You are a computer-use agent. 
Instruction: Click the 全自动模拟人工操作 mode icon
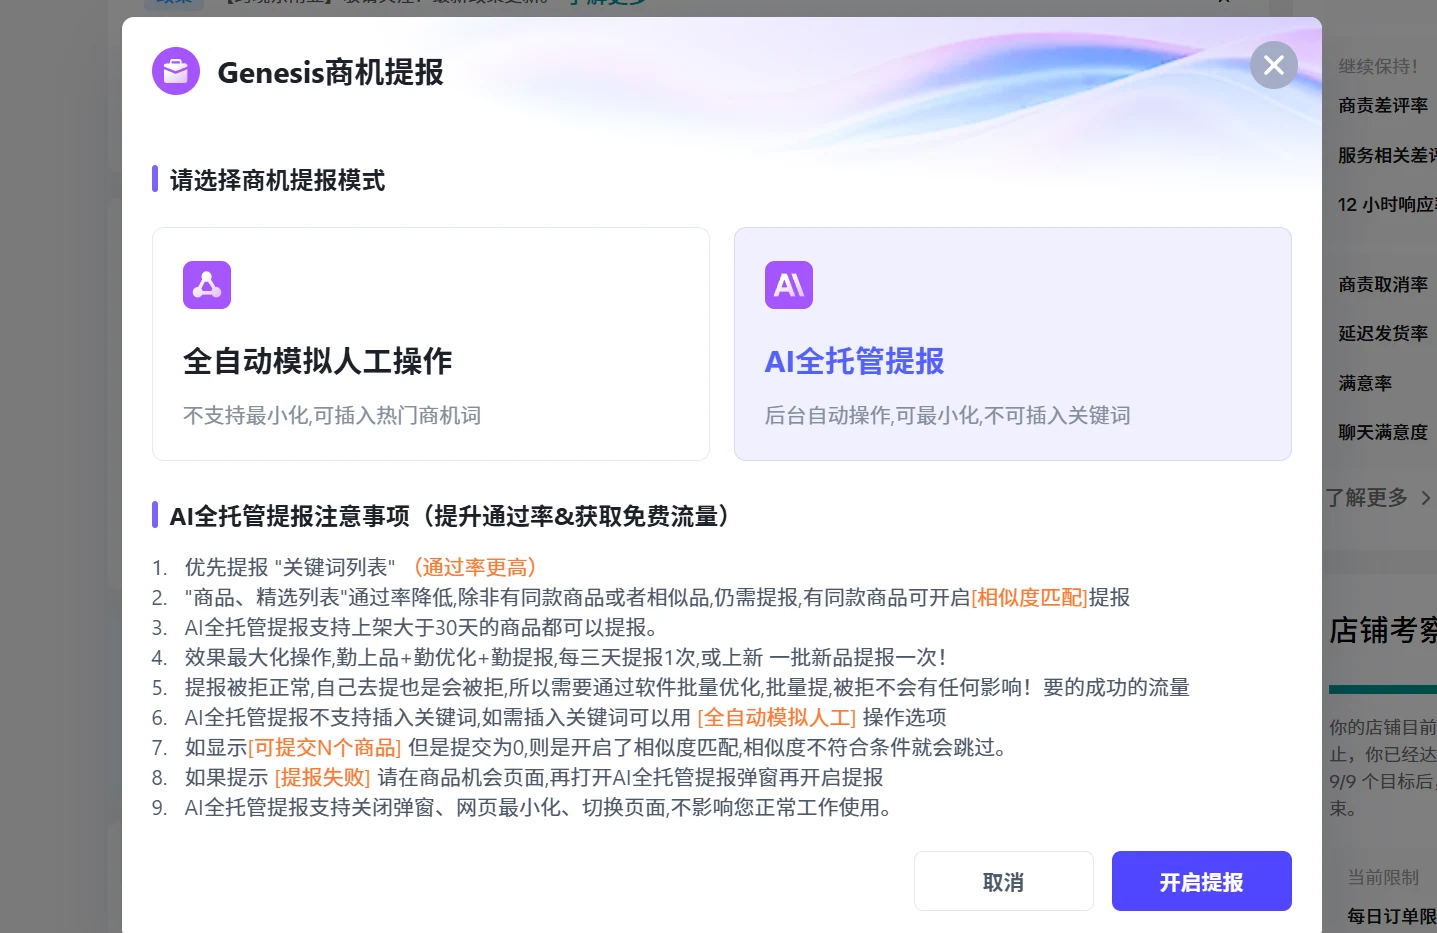207,285
